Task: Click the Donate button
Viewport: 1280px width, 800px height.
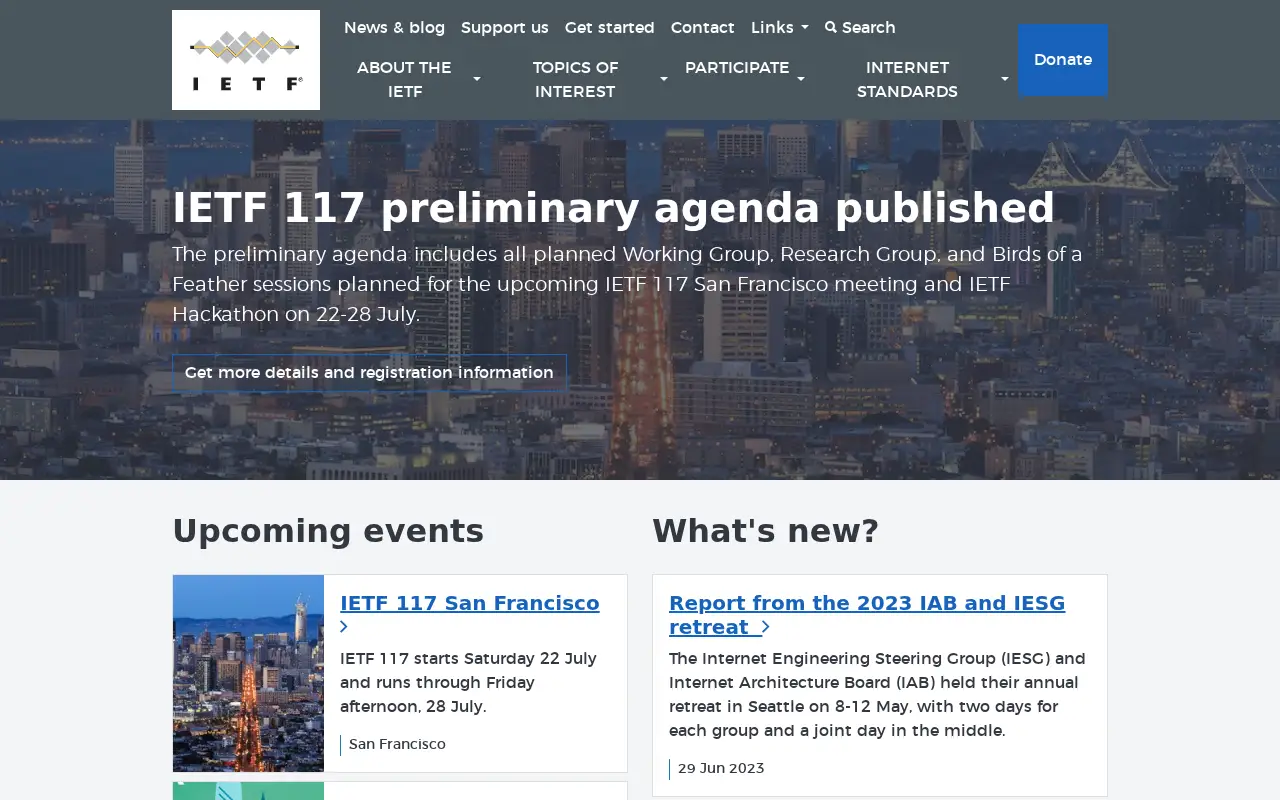Action: [1063, 60]
